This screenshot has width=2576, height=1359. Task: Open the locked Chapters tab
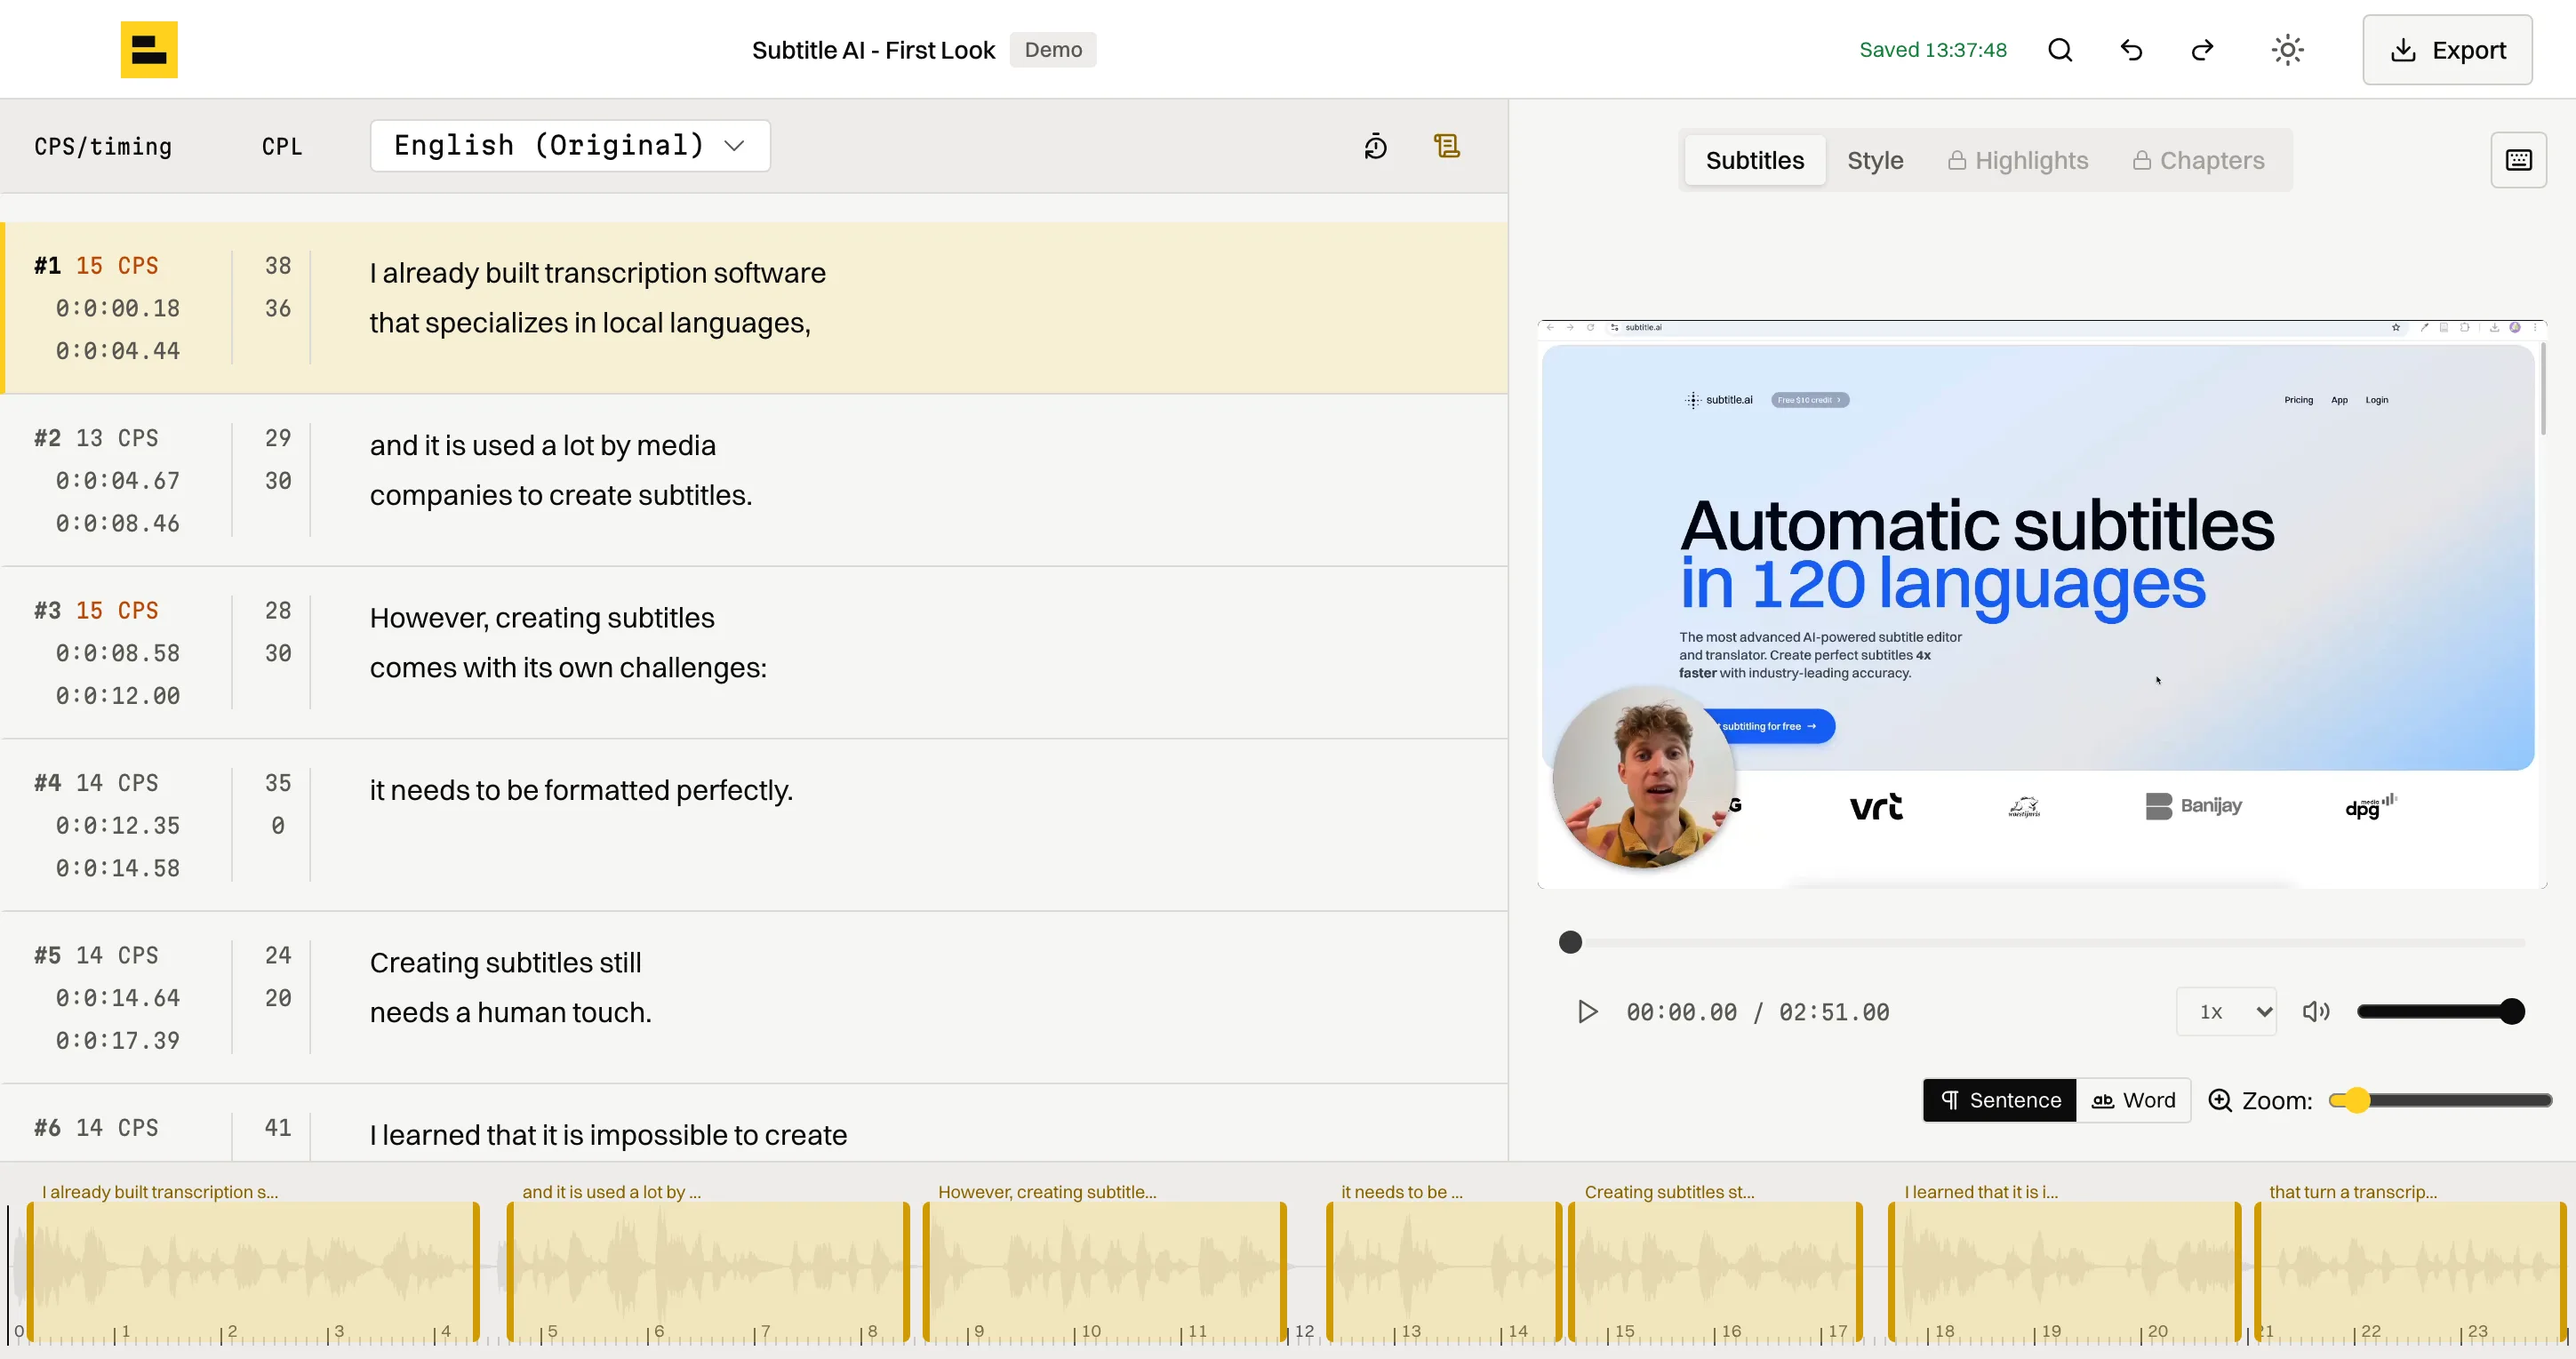coord(2198,160)
